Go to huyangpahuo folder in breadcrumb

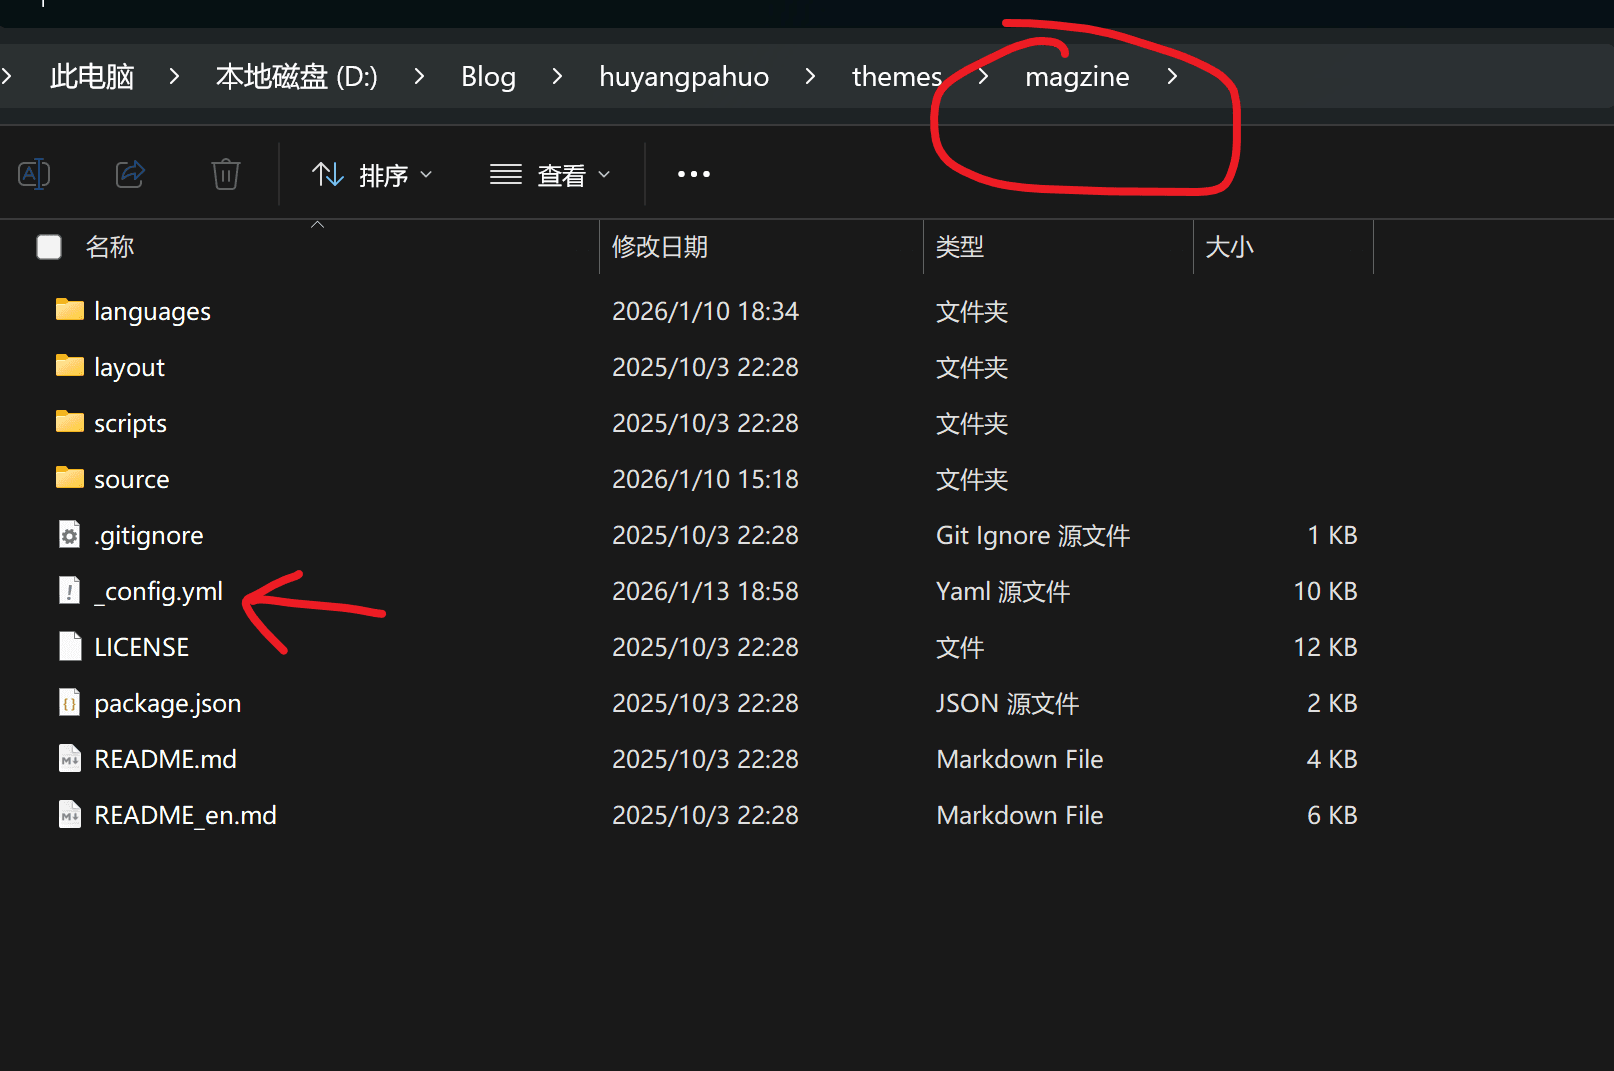coord(684,76)
